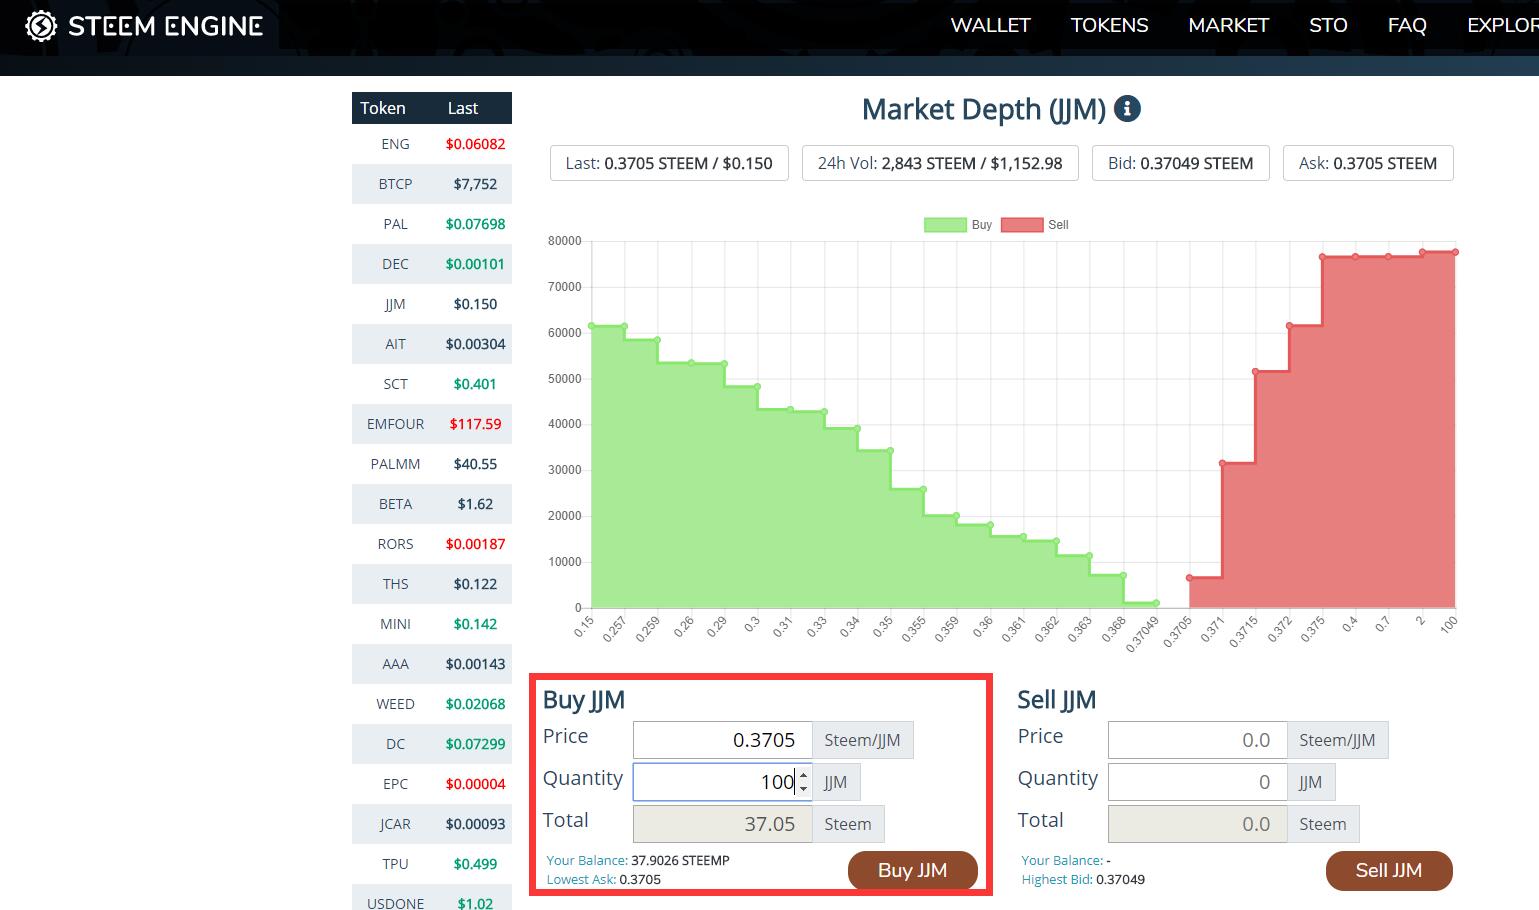Click the Token column header
The image size is (1539, 910).
[x=383, y=108]
